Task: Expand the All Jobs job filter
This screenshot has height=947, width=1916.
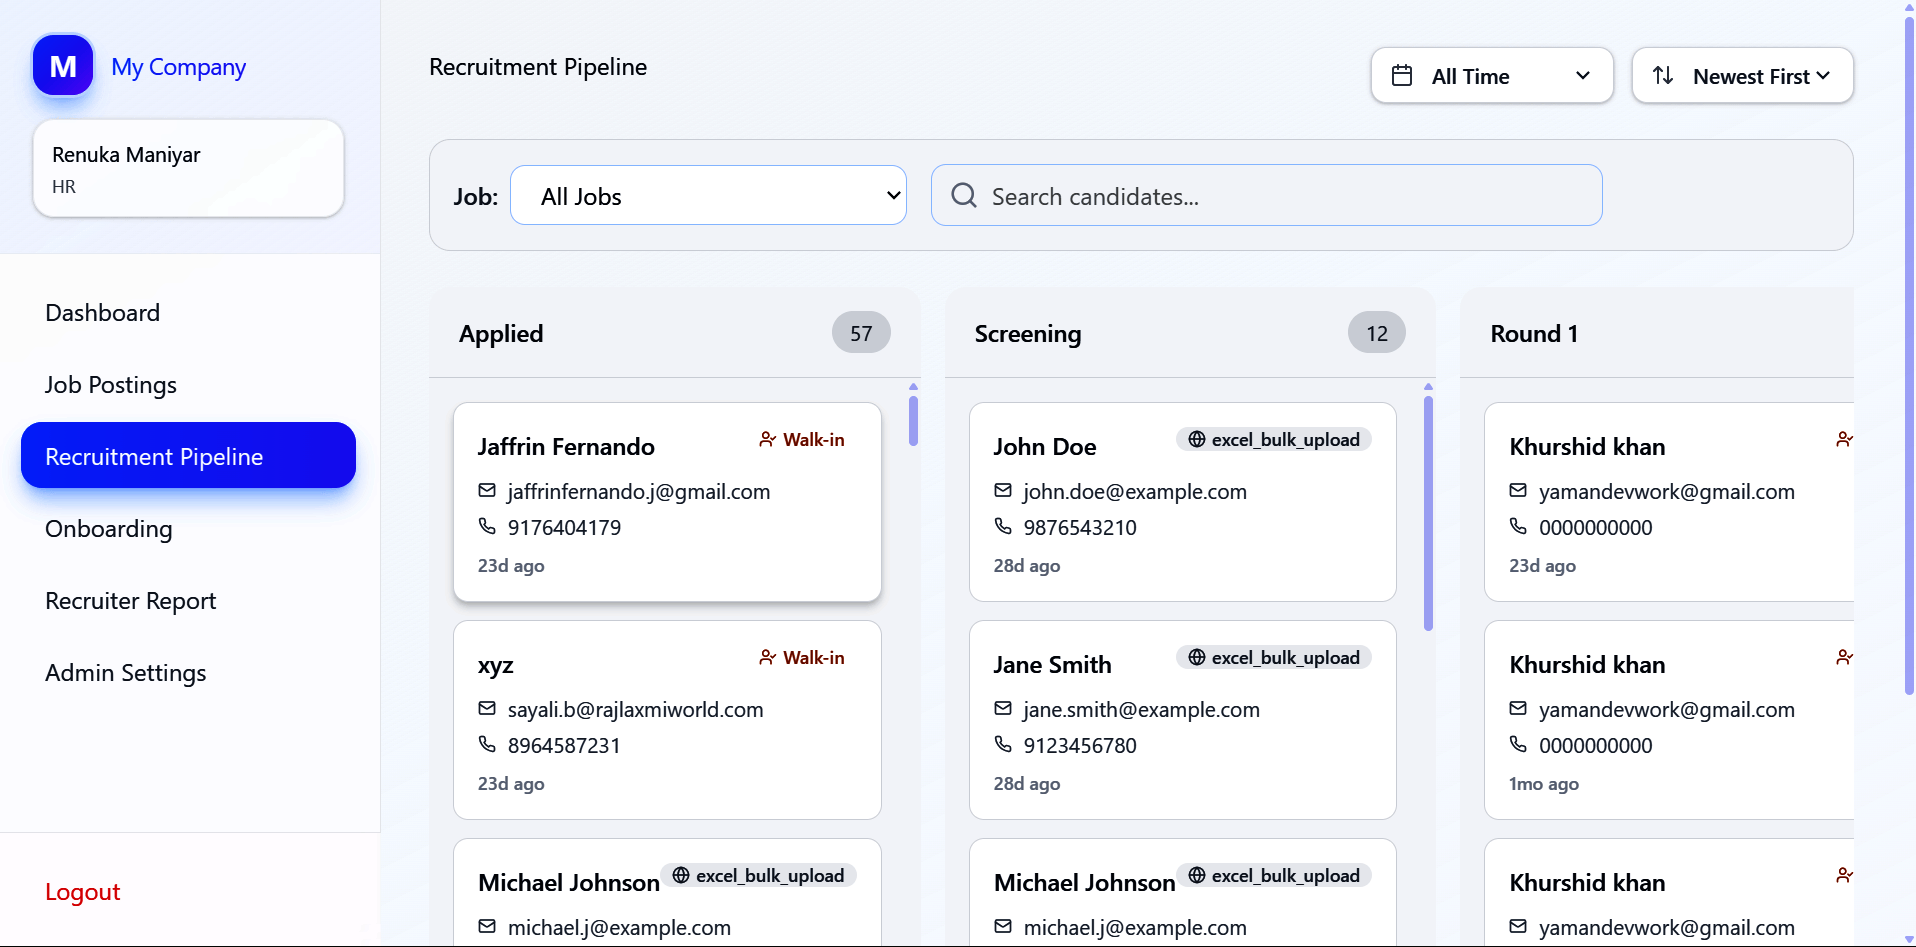Action: pos(708,195)
